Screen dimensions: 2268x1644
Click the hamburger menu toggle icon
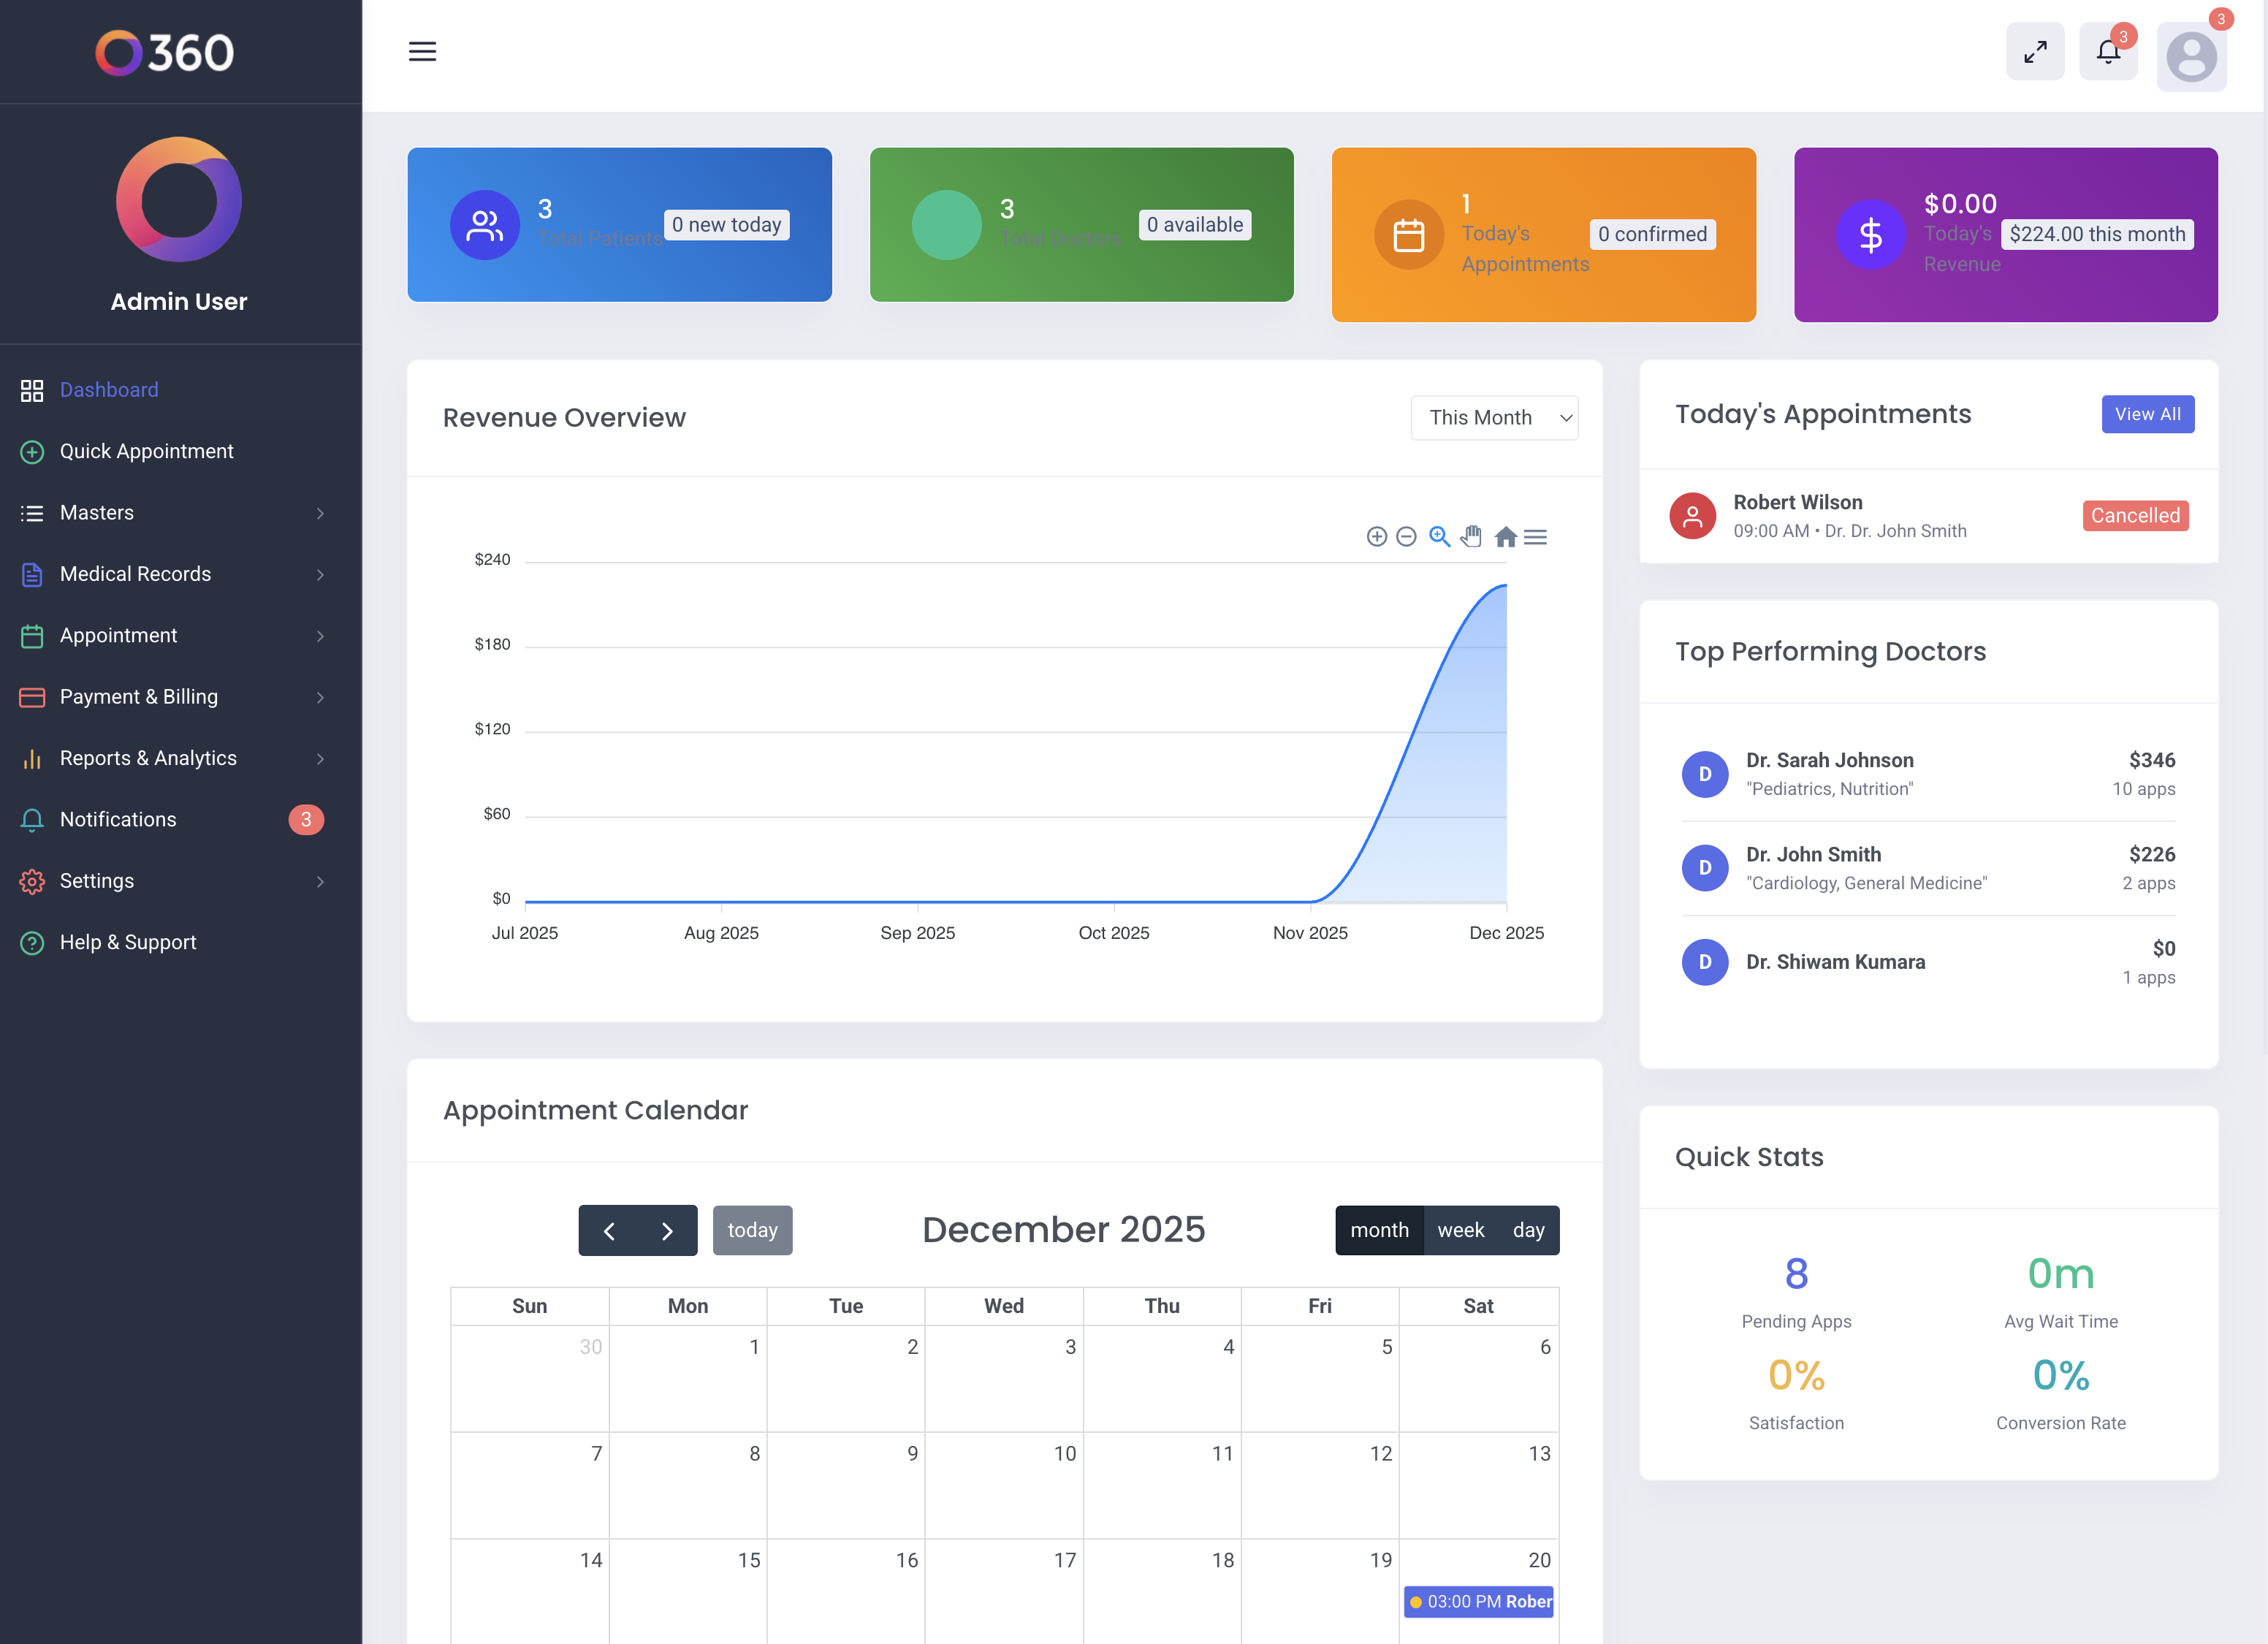422,51
